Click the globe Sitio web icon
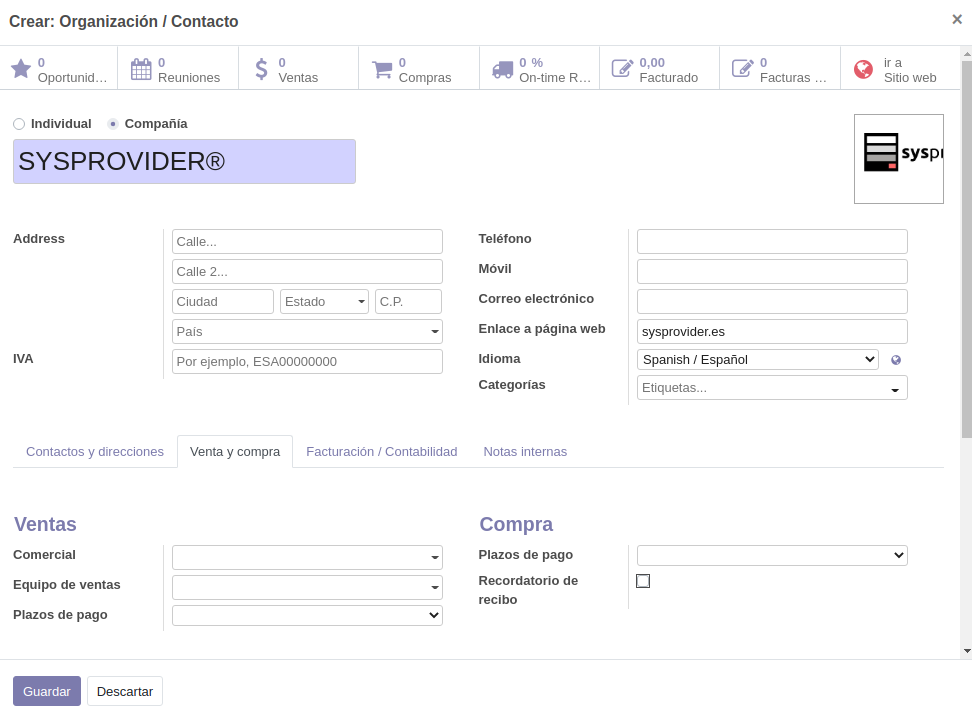972x710 pixels. click(x=863, y=69)
